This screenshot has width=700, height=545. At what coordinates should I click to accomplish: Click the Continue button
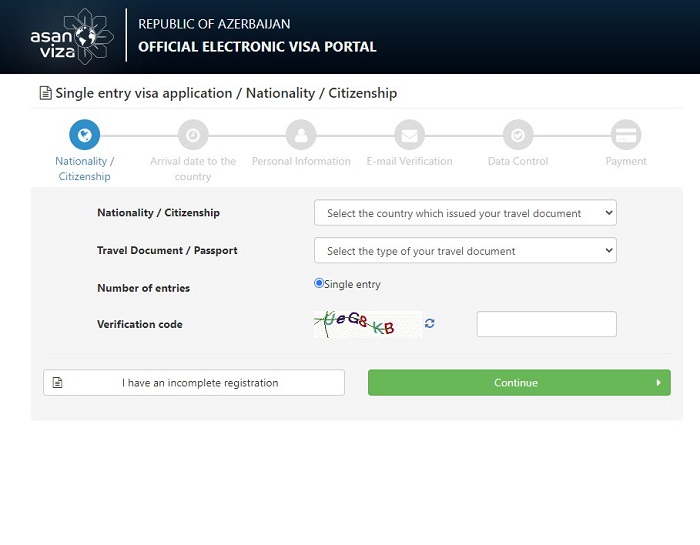[519, 383]
